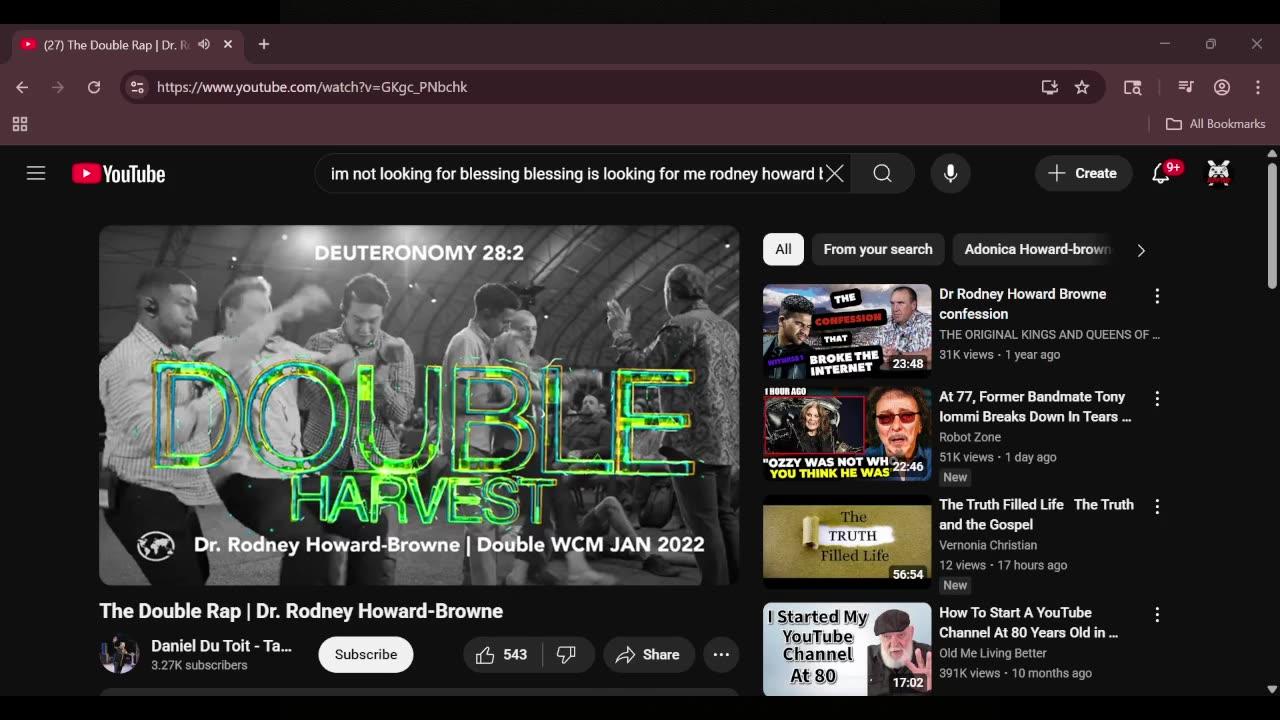Go forward in browser history
1280x720 pixels.
(x=58, y=87)
